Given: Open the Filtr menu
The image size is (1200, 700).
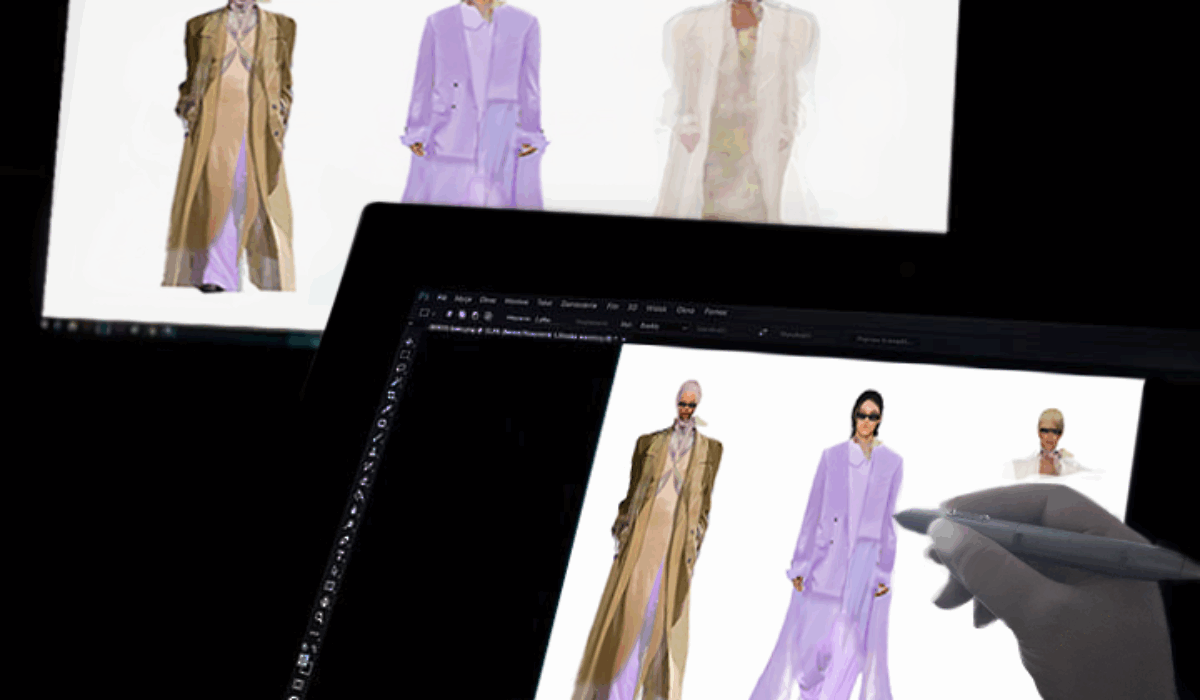Looking at the screenshot, I should (612, 307).
